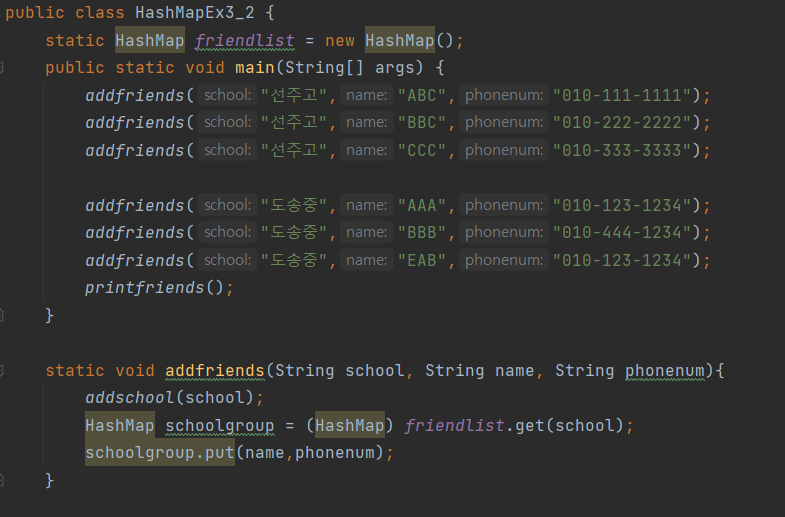The height and width of the screenshot is (517, 785).
Task: Click the String school parameter in the addfriends signature
Action: pos(339,370)
